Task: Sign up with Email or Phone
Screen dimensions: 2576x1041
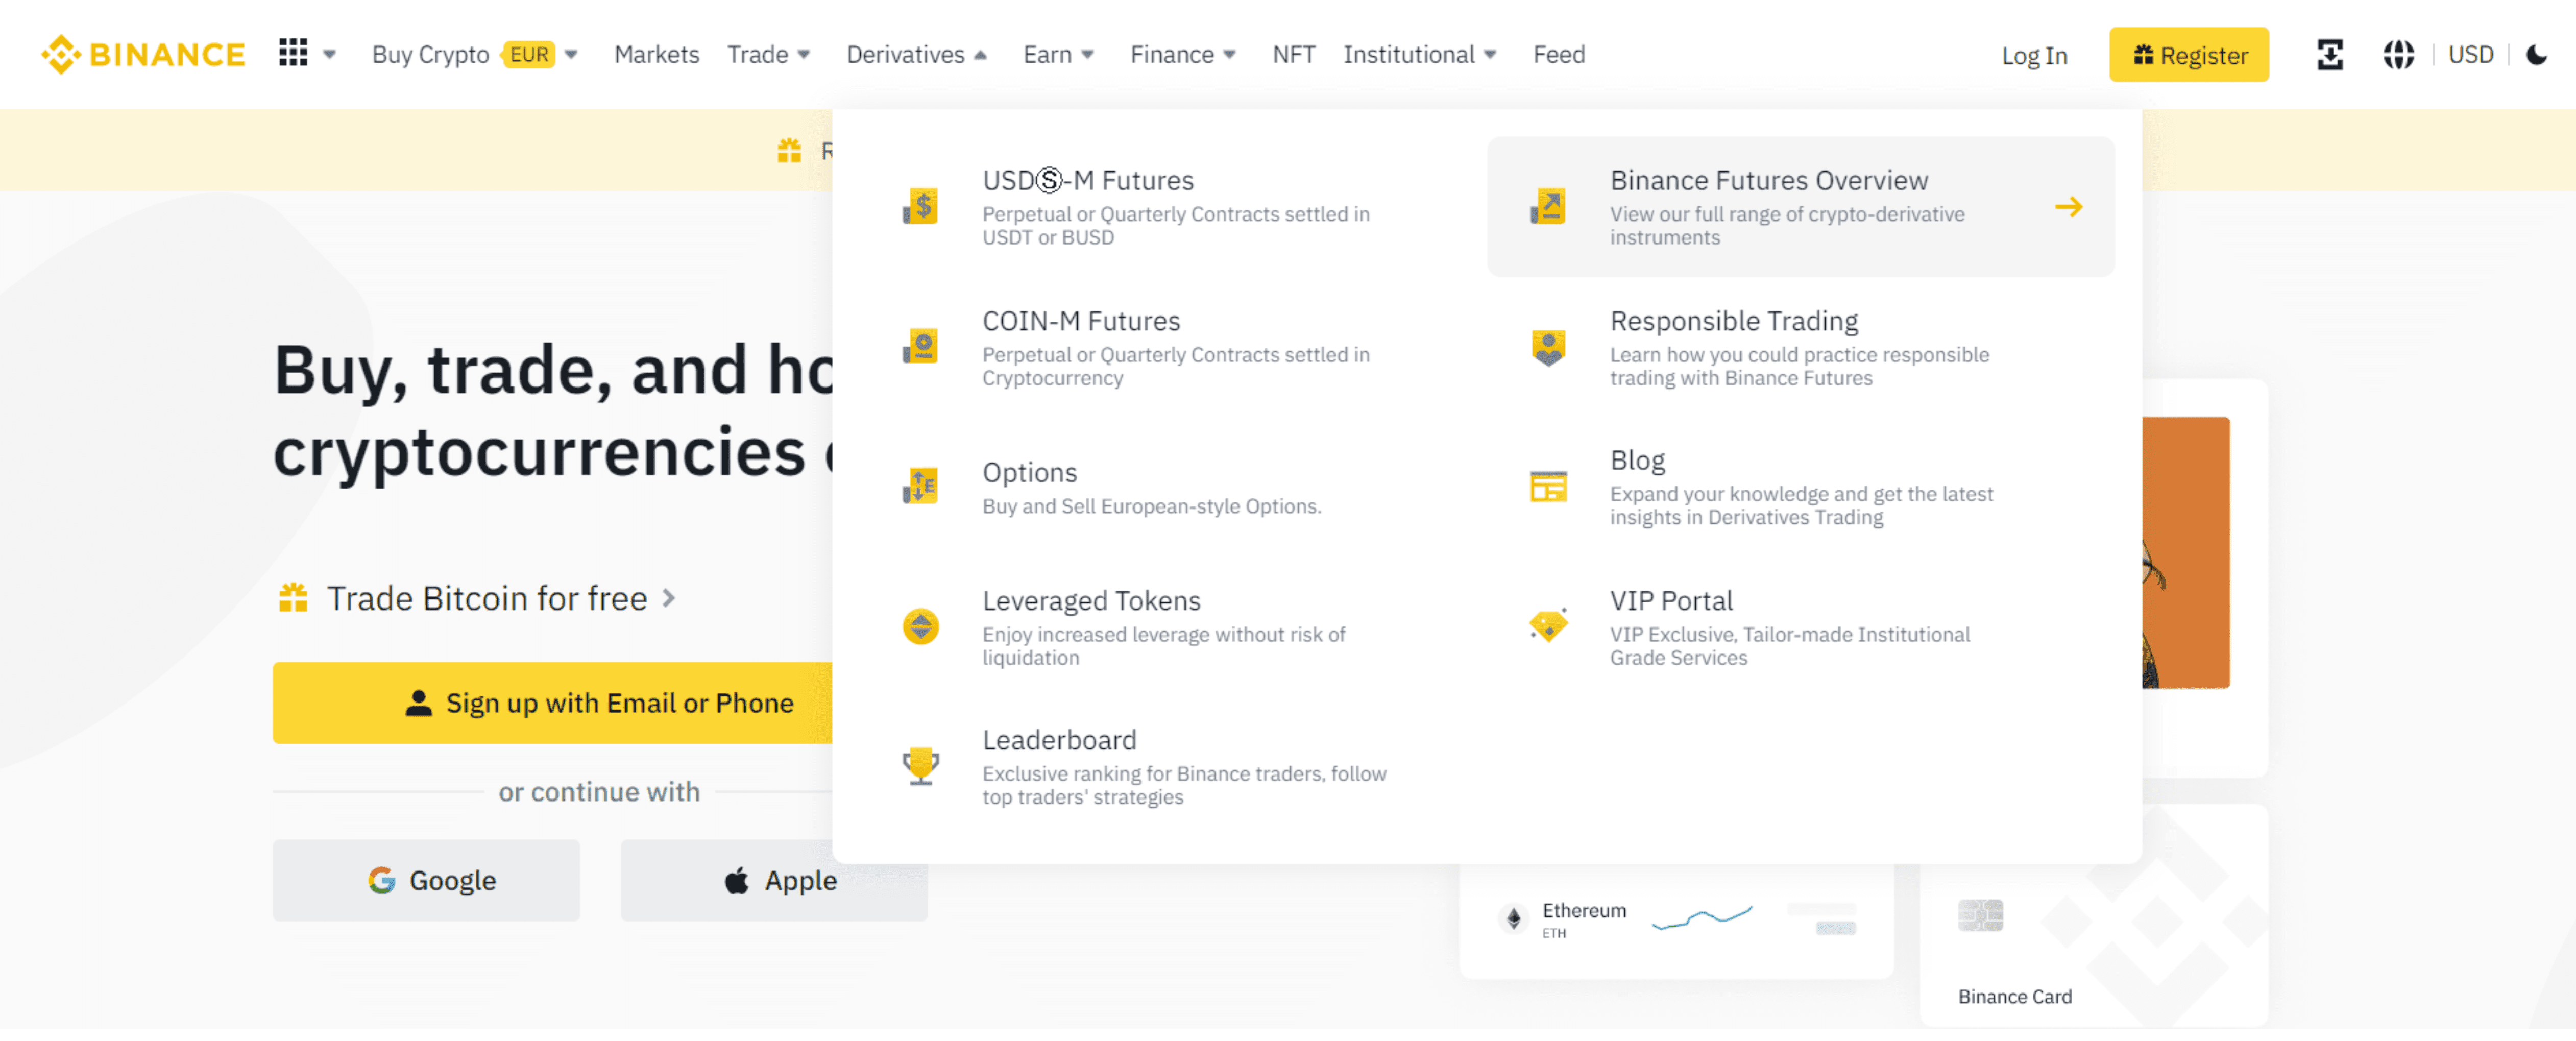Action: click(x=552, y=703)
